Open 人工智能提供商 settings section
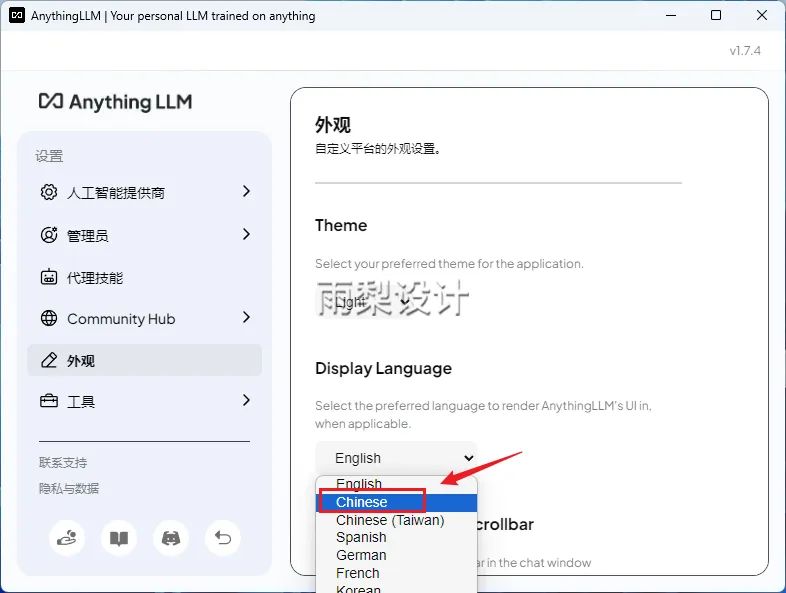Viewport: 786px width, 593px height. point(144,192)
